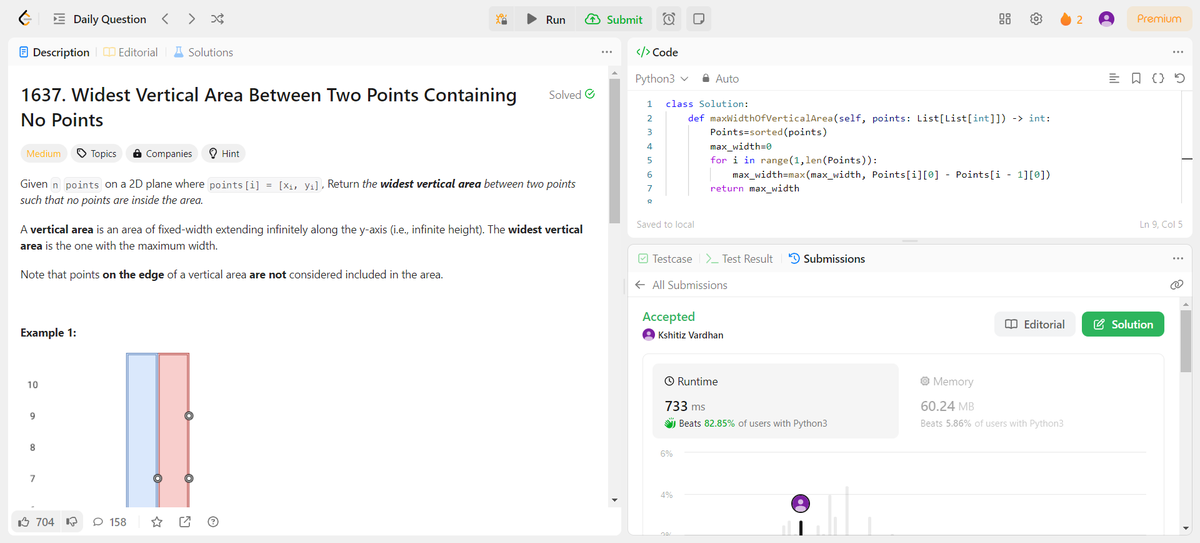This screenshot has width=1200, height=543.
Task: Open the user profile avatar
Action: click(1106, 19)
